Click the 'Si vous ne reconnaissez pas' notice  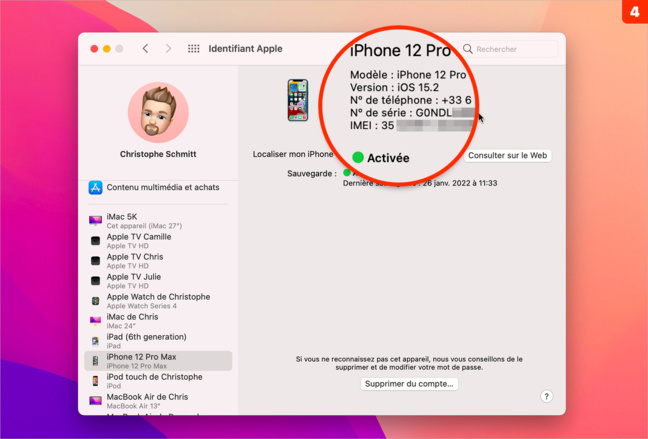click(x=409, y=363)
